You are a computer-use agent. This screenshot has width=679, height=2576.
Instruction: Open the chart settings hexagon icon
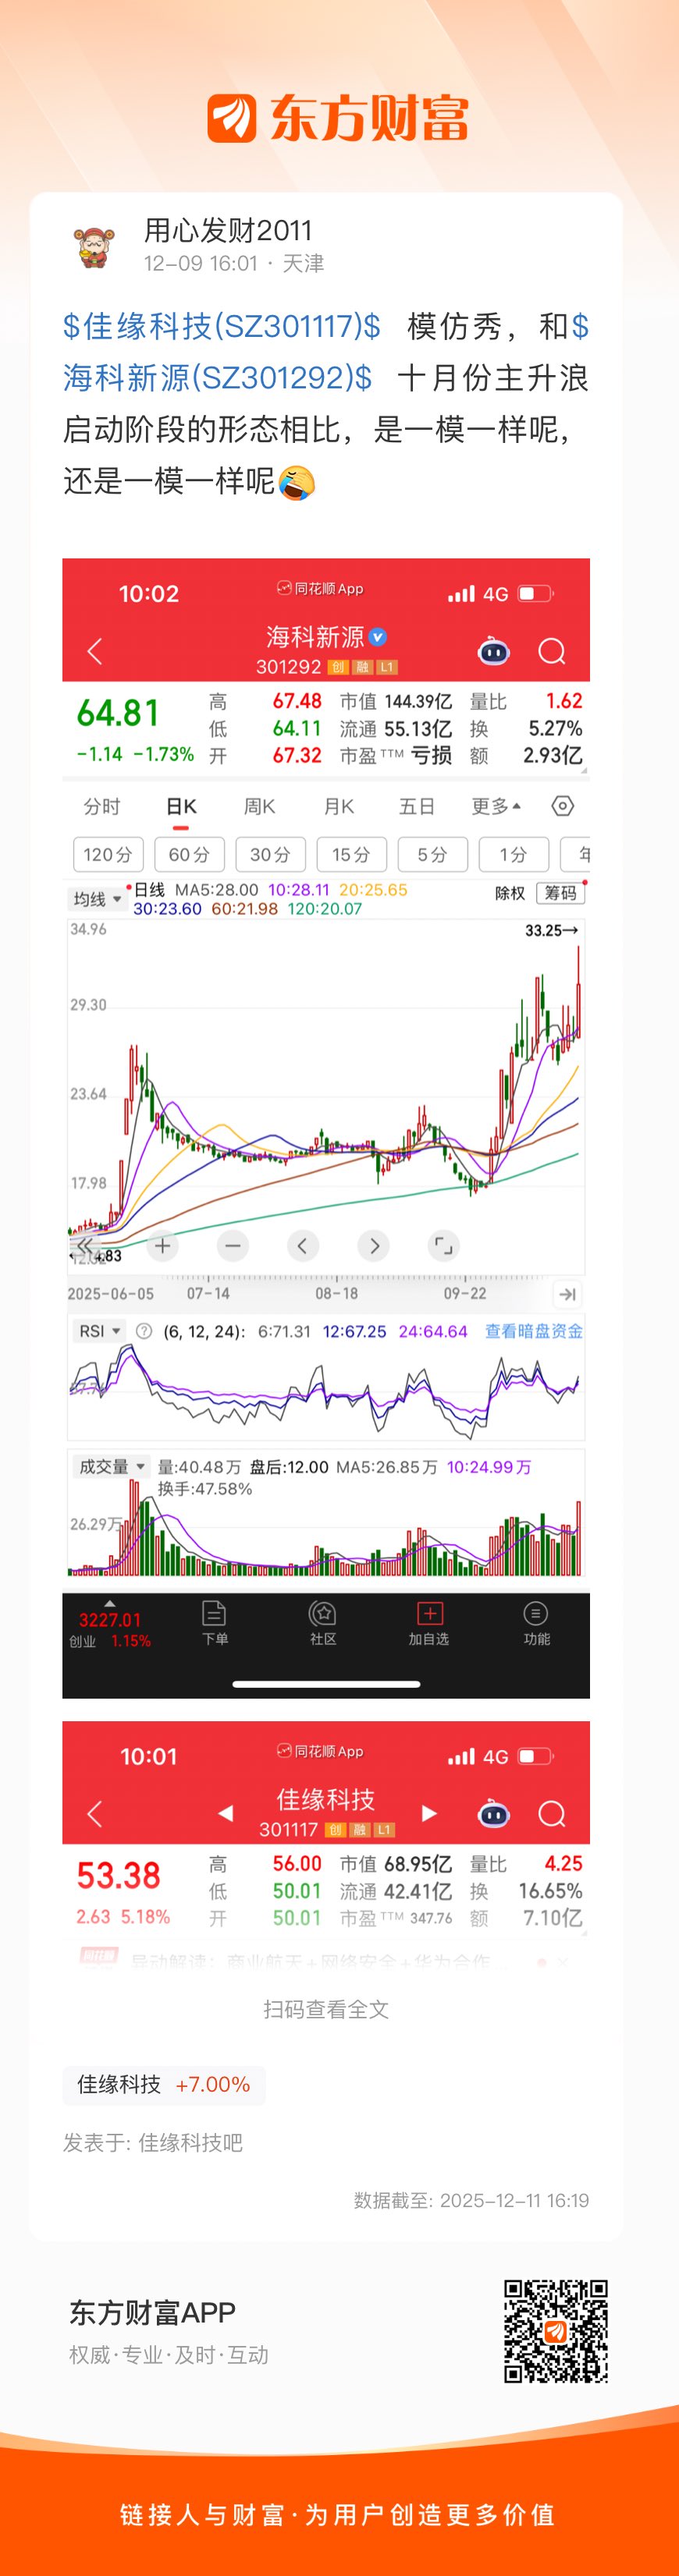[563, 806]
